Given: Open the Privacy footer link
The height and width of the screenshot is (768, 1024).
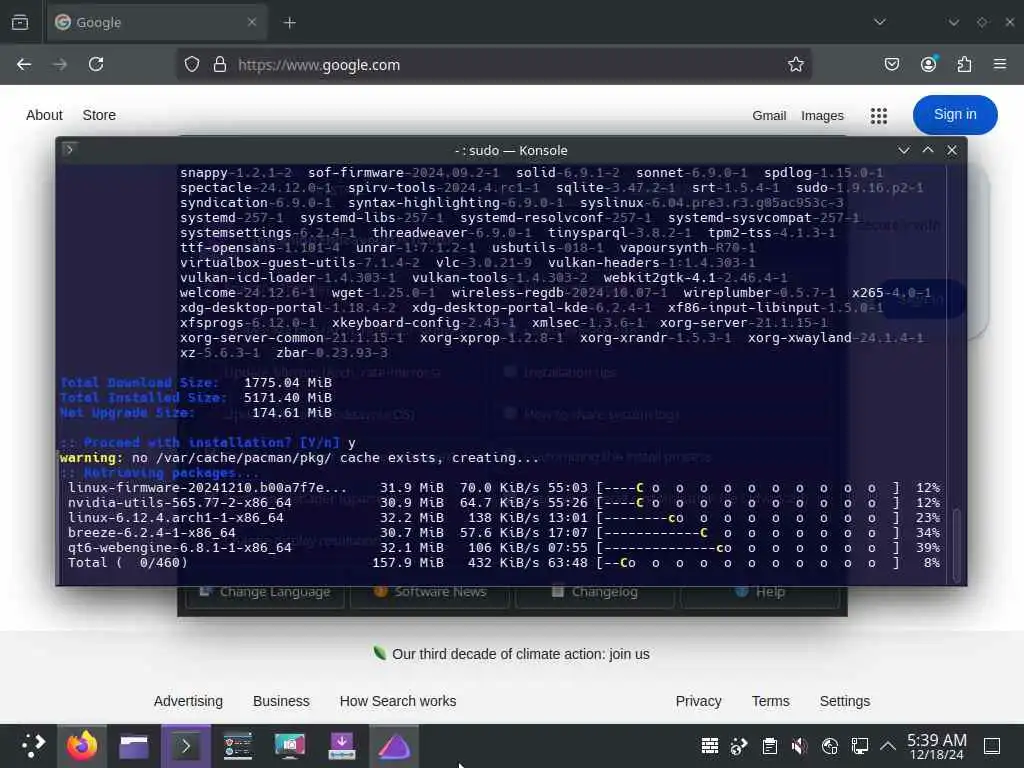Looking at the screenshot, I should tap(698, 701).
